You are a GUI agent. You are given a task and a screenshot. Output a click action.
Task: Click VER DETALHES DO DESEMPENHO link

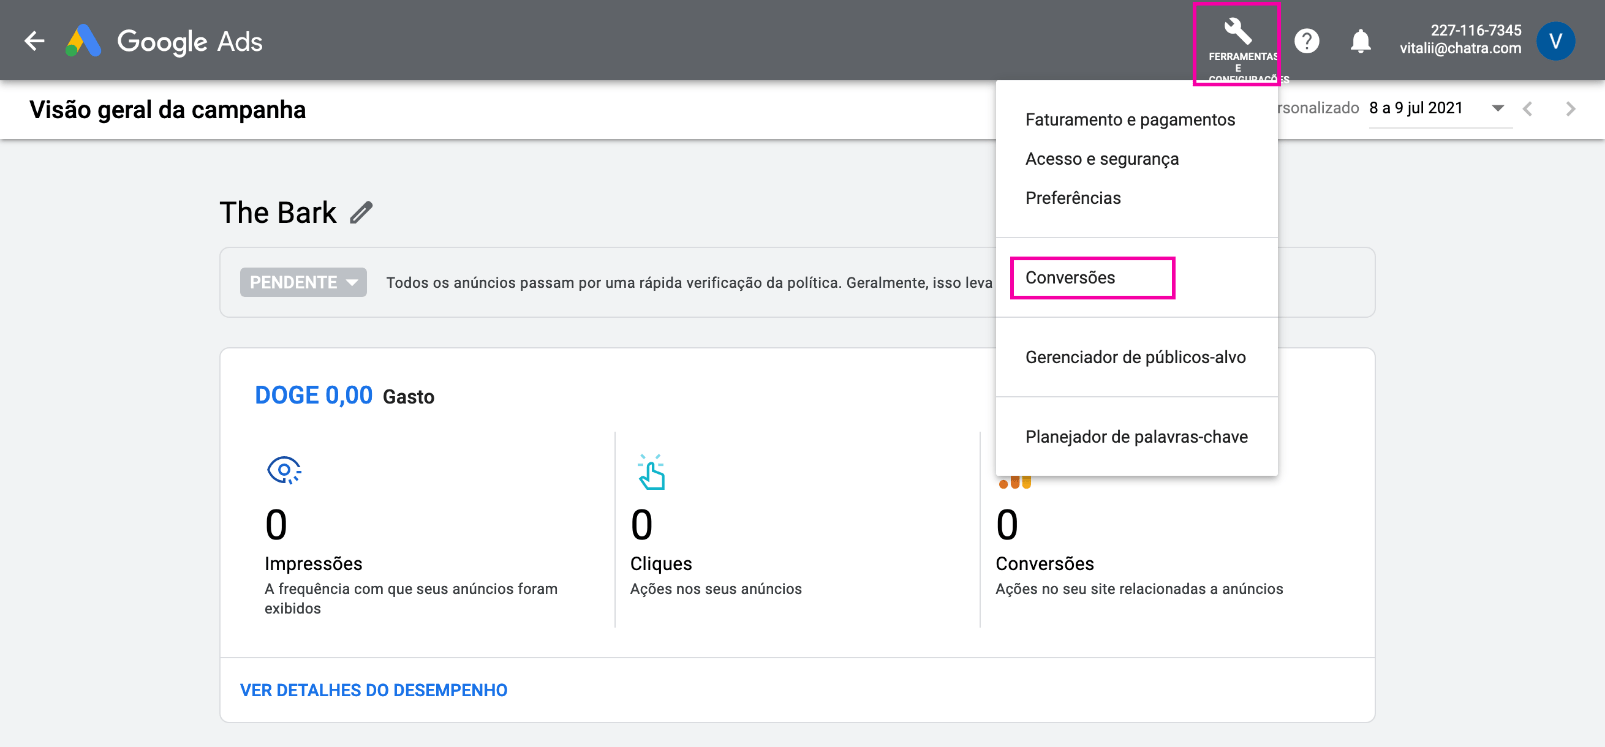[374, 690]
